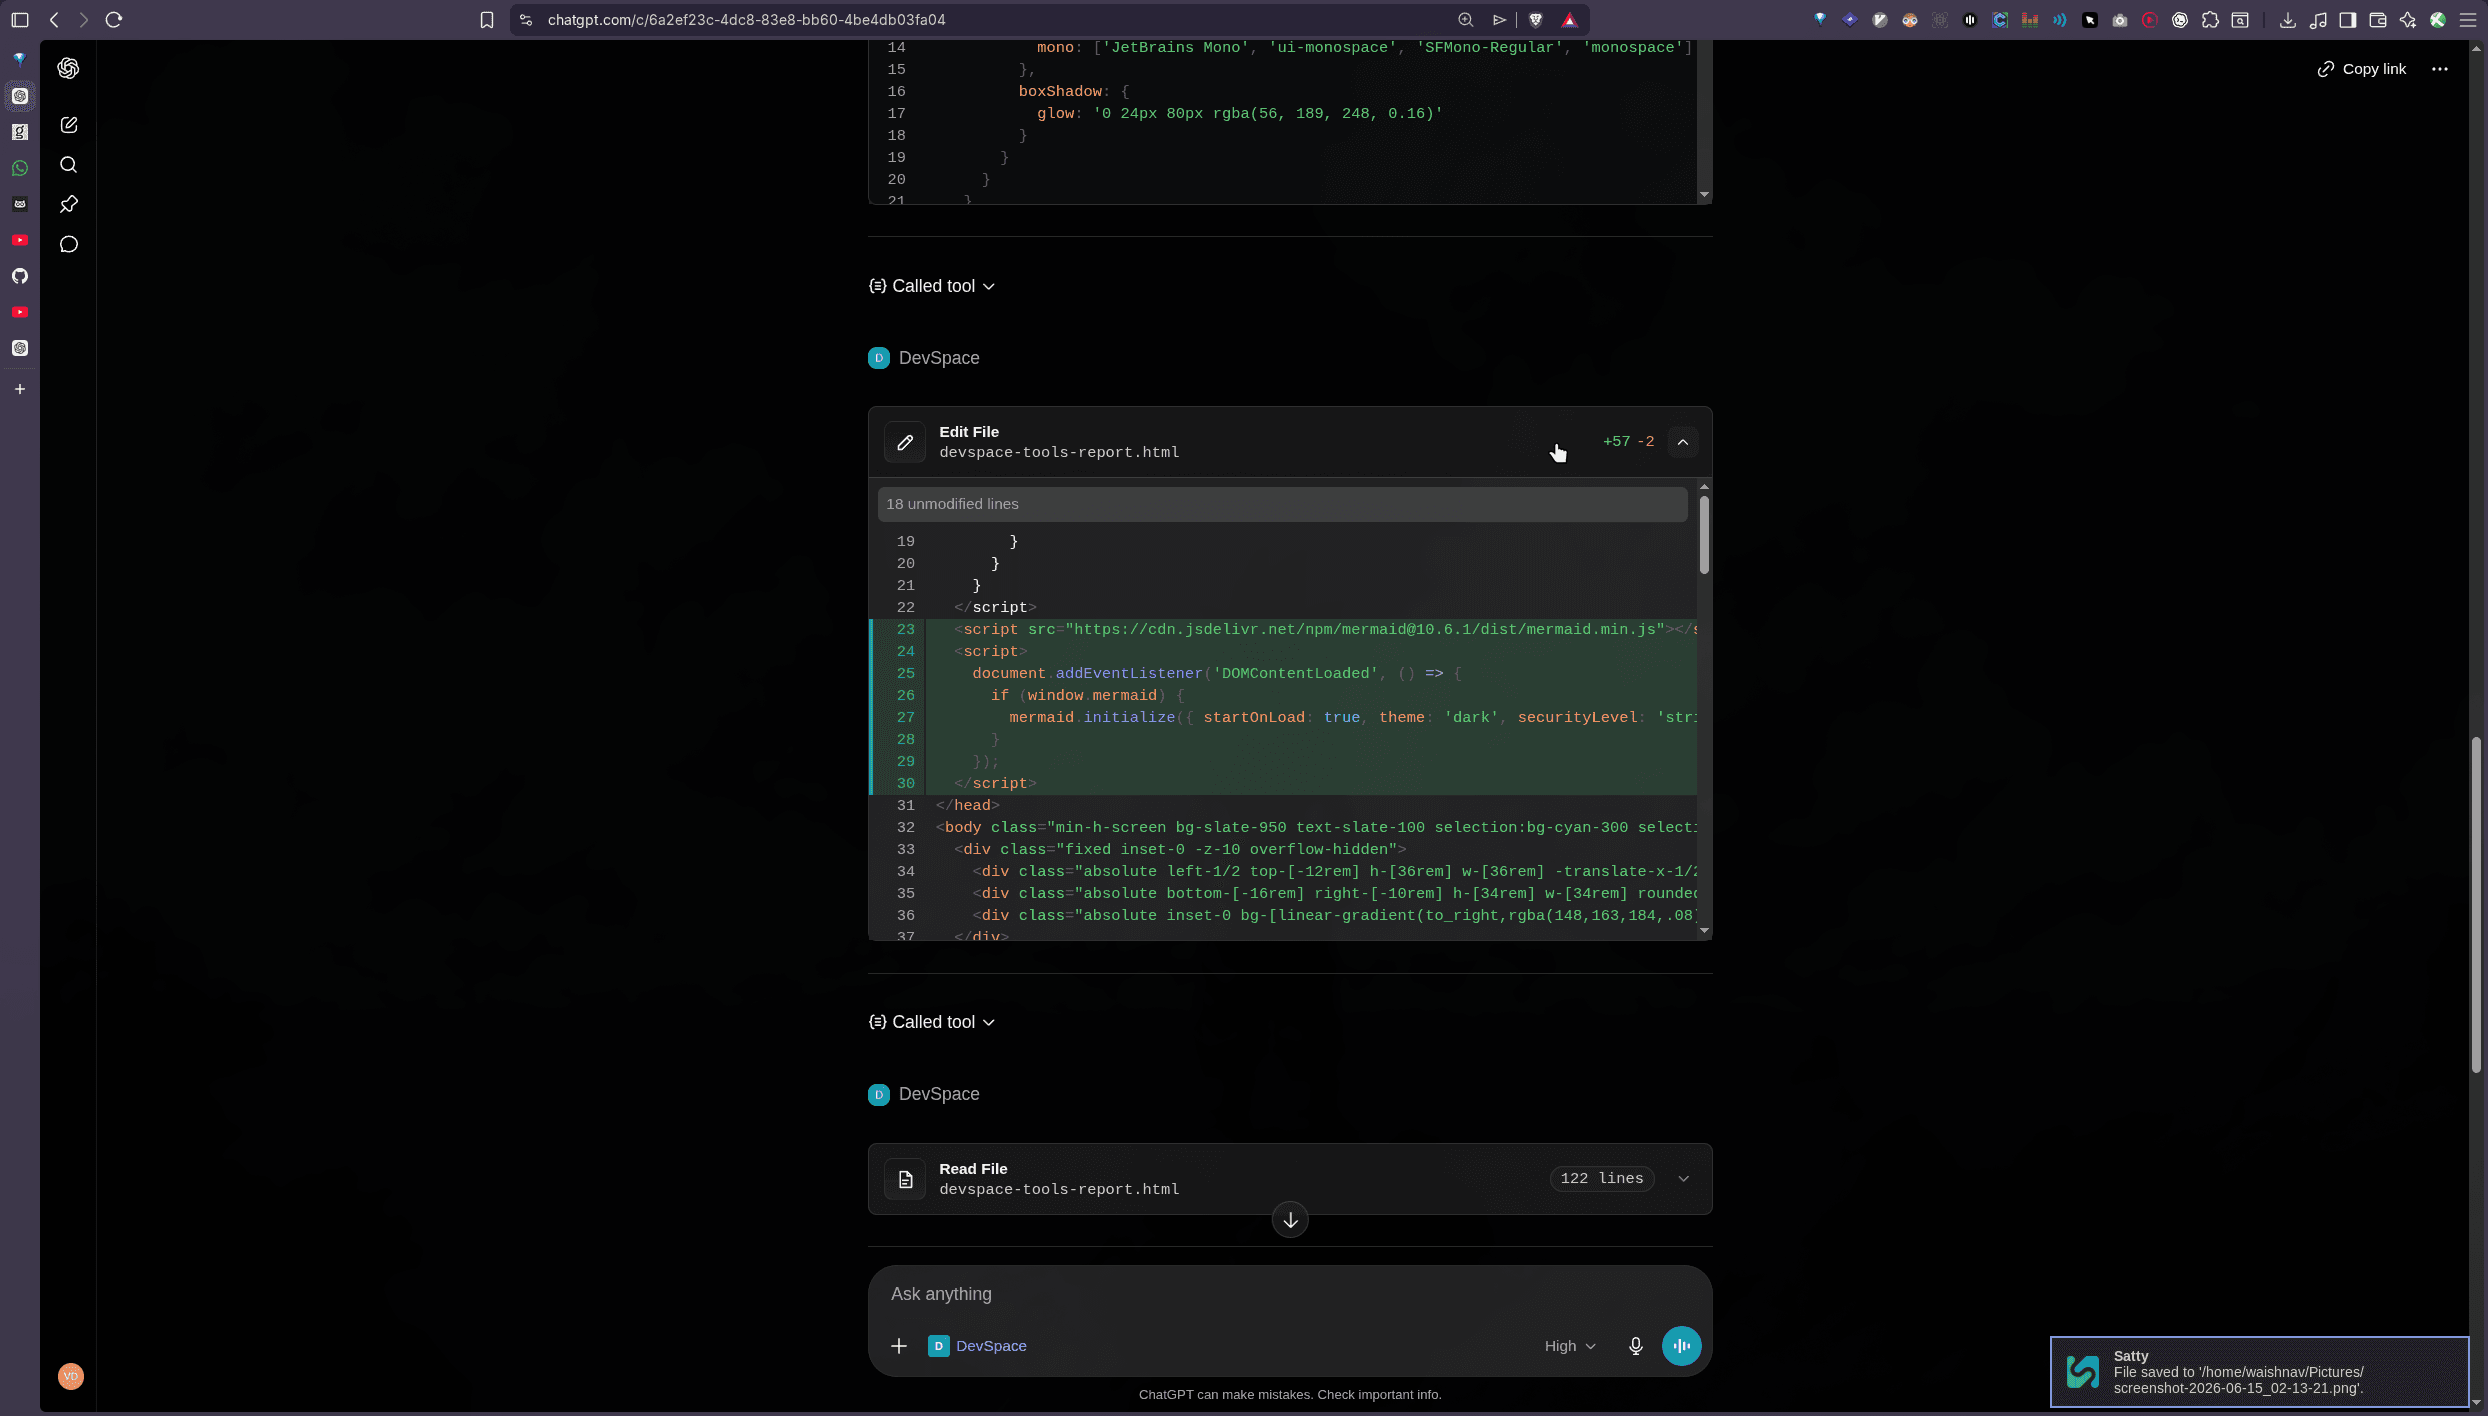Open the user avatar at bottom left

70,1376
